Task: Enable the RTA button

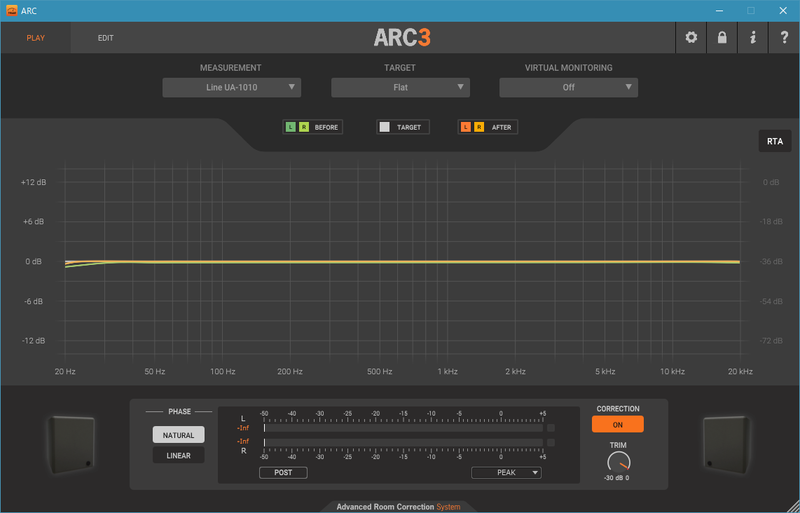Action: [774, 141]
